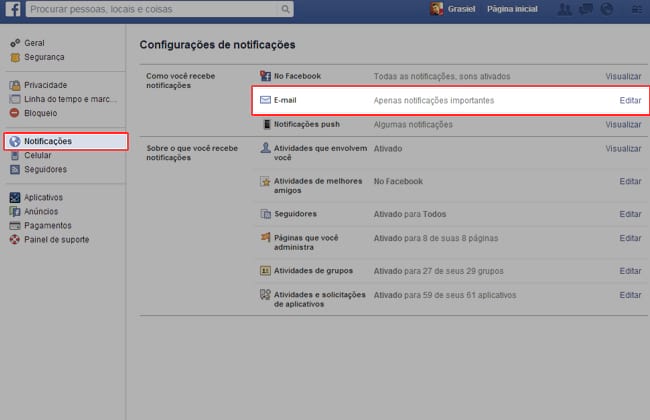
Task: Click the search magnifier icon
Action: point(285,9)
